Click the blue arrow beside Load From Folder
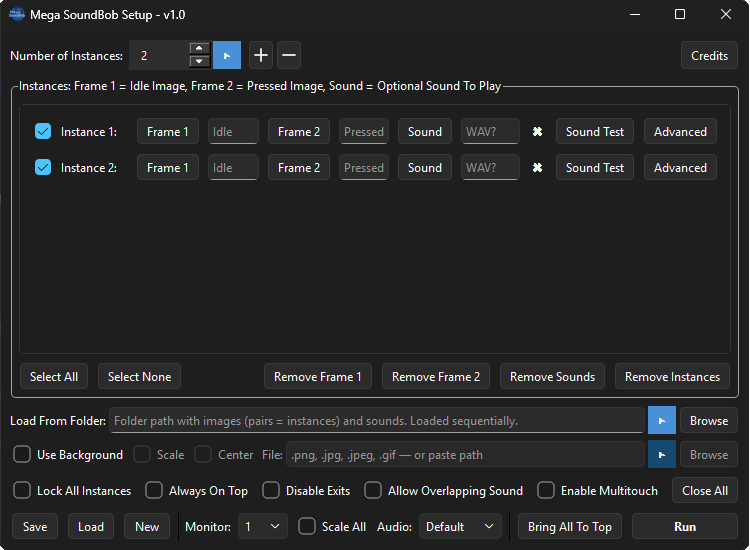750x550 pixels. point(662,420)
